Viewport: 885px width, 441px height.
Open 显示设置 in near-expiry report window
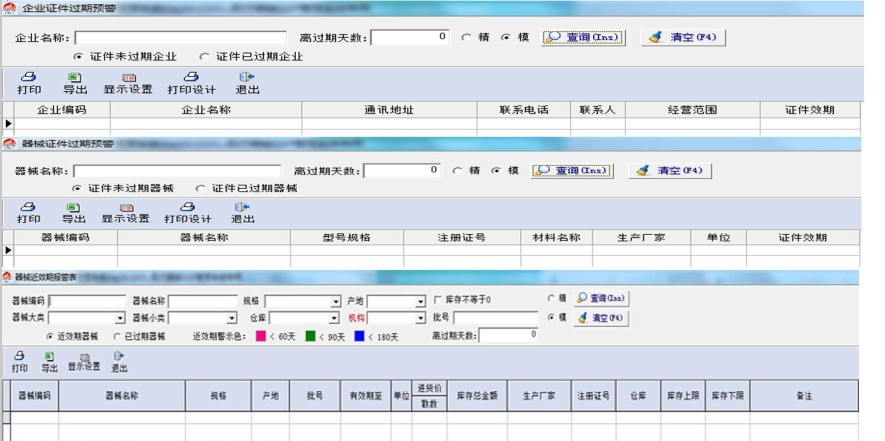click(85, 362)
